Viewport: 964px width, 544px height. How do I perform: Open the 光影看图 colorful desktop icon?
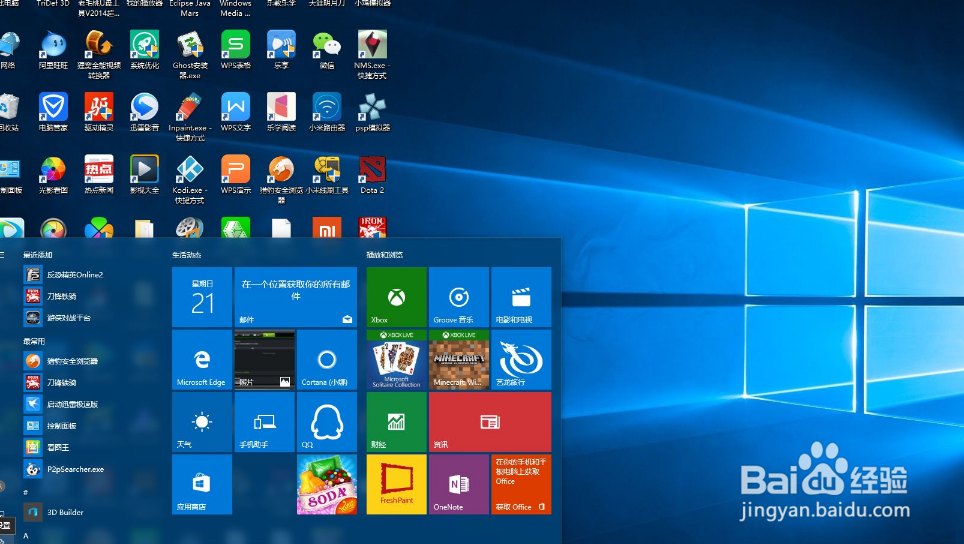(53, 175)
